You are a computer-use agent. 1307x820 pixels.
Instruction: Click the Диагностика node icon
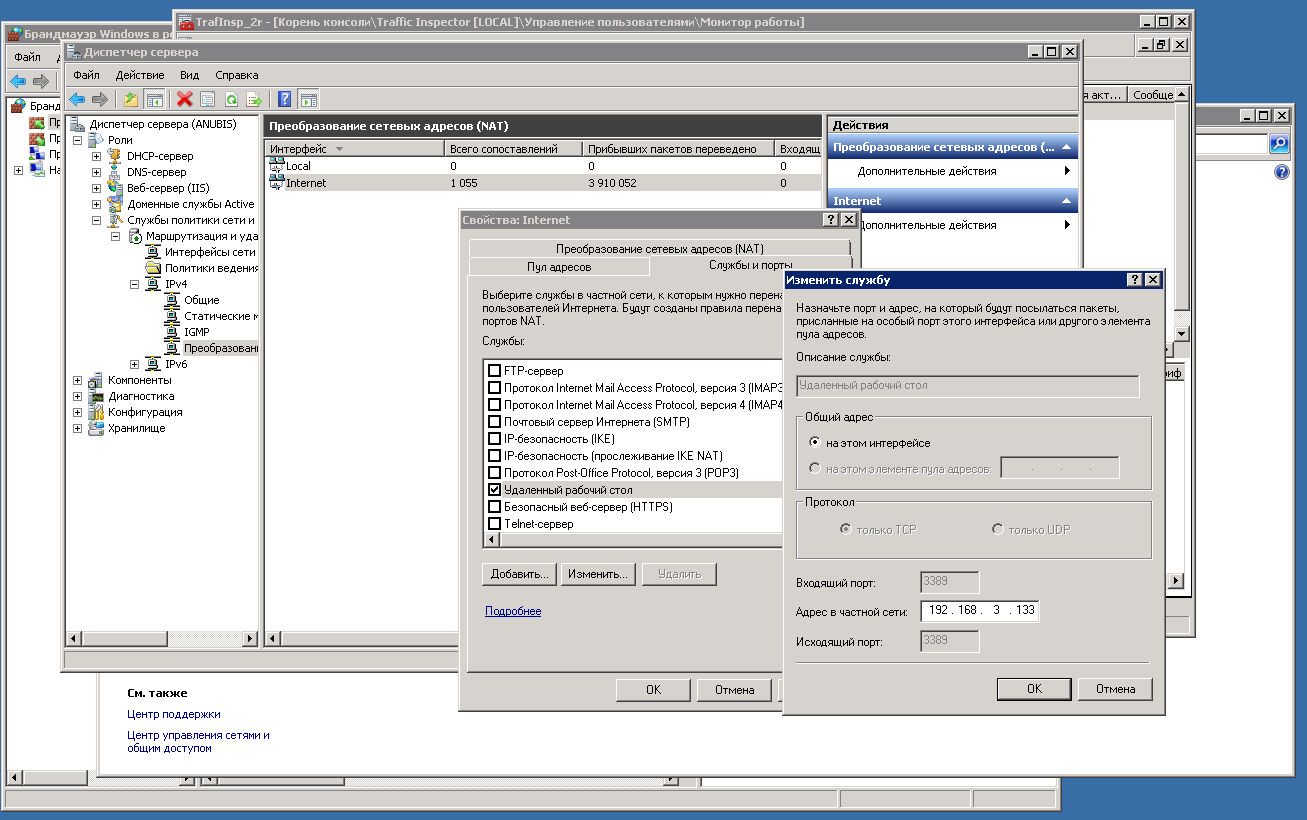coord(96,396)
